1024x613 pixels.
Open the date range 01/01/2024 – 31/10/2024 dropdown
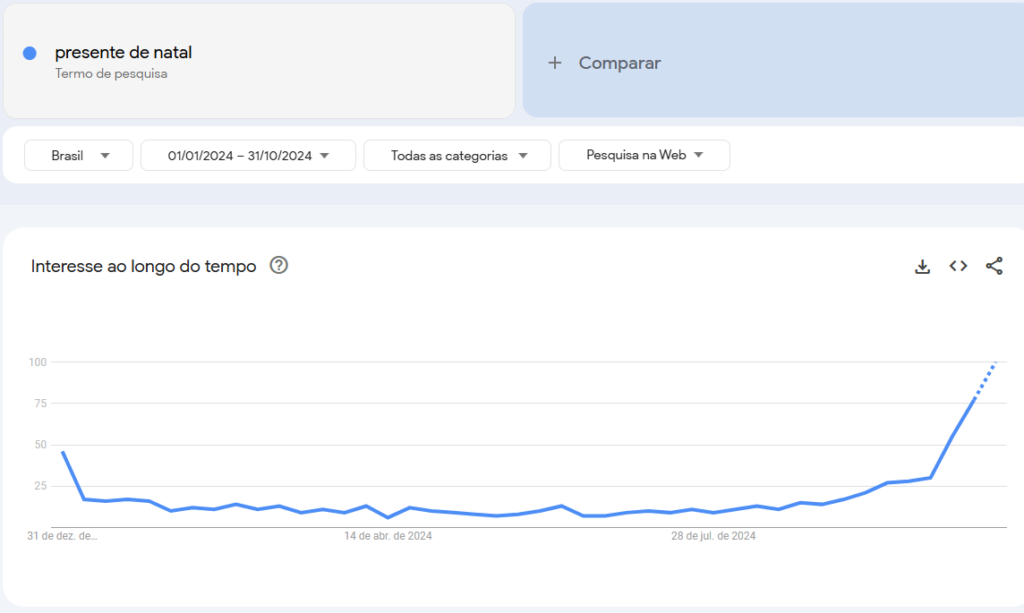click(248, 155)
